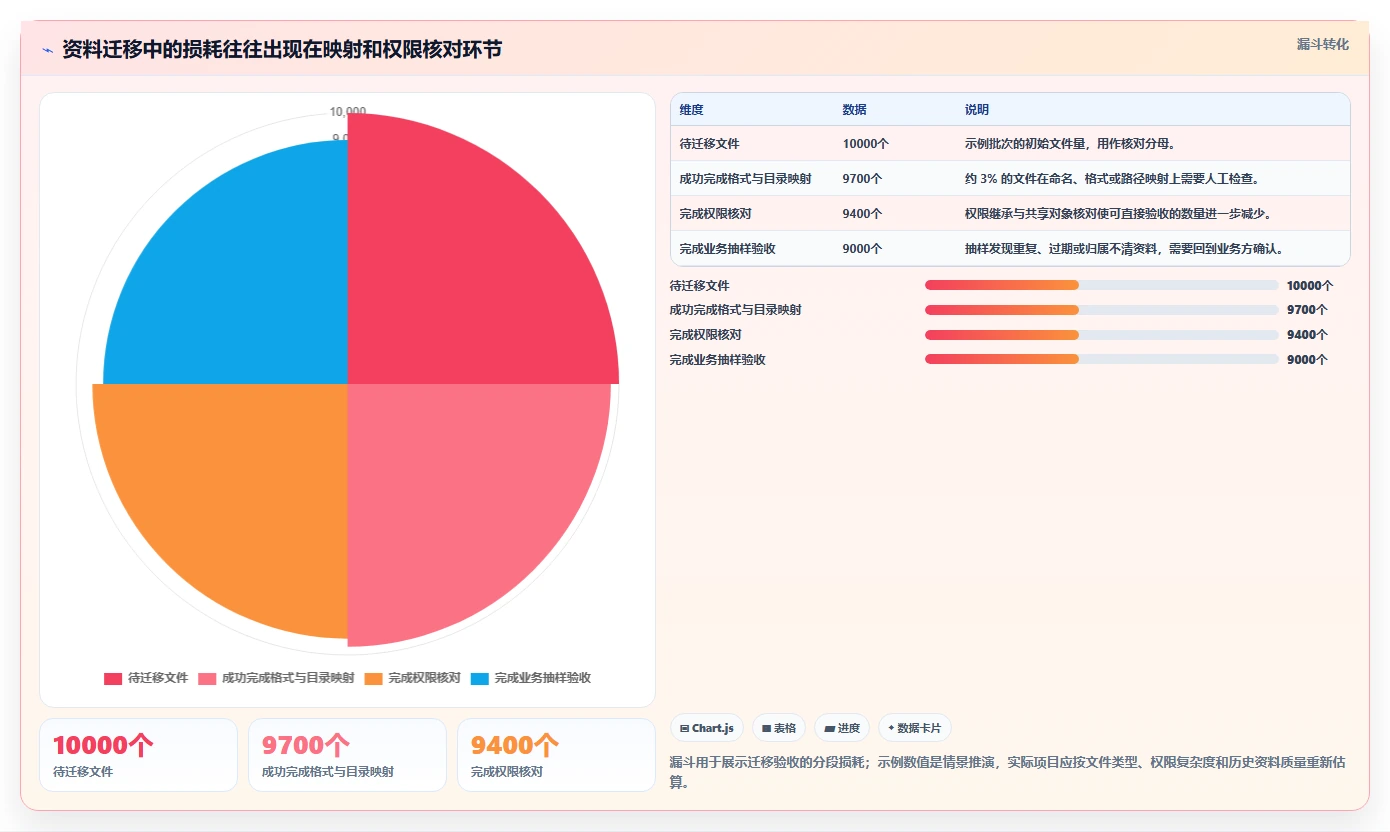Click the 9400个 value beside the progress bar
Viewport: 1390px width, 832px height.
(1307, 334)
